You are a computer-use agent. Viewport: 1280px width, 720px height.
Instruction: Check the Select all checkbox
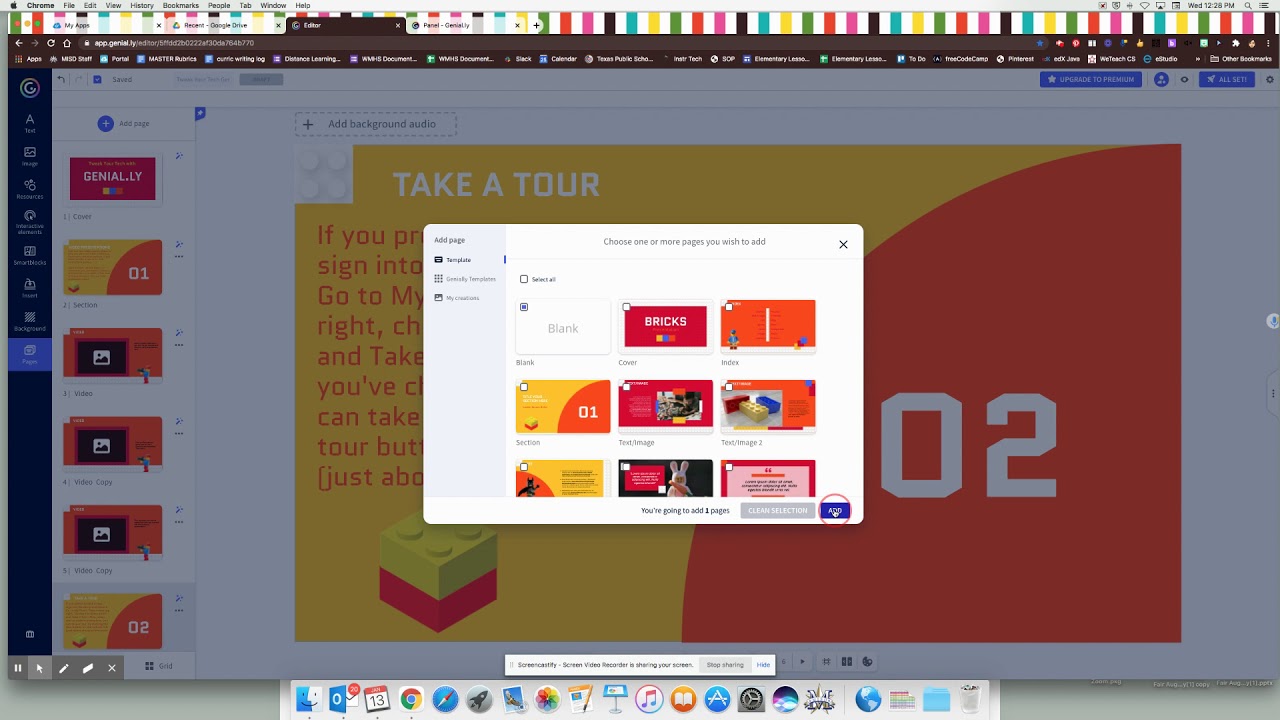524,279
